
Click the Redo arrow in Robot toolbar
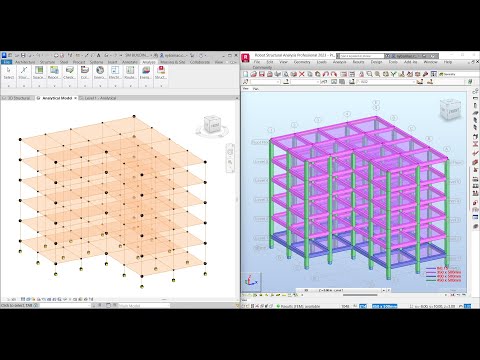click(x=334, y=74)
